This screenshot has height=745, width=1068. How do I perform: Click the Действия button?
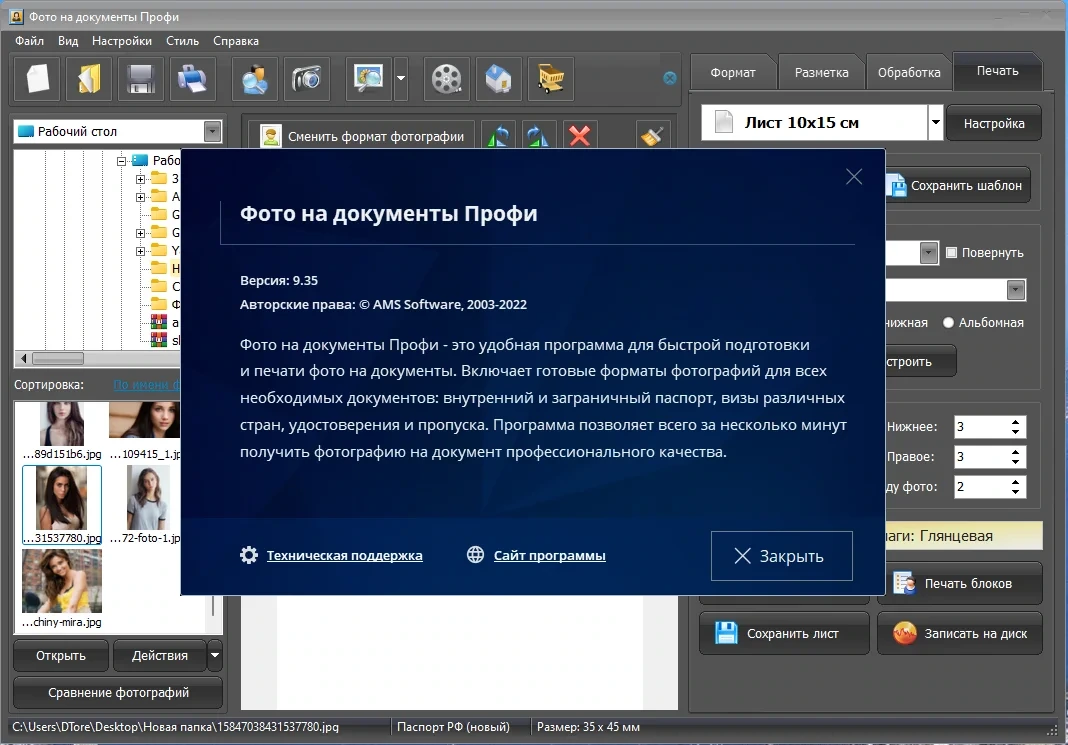tap(159, 656)
